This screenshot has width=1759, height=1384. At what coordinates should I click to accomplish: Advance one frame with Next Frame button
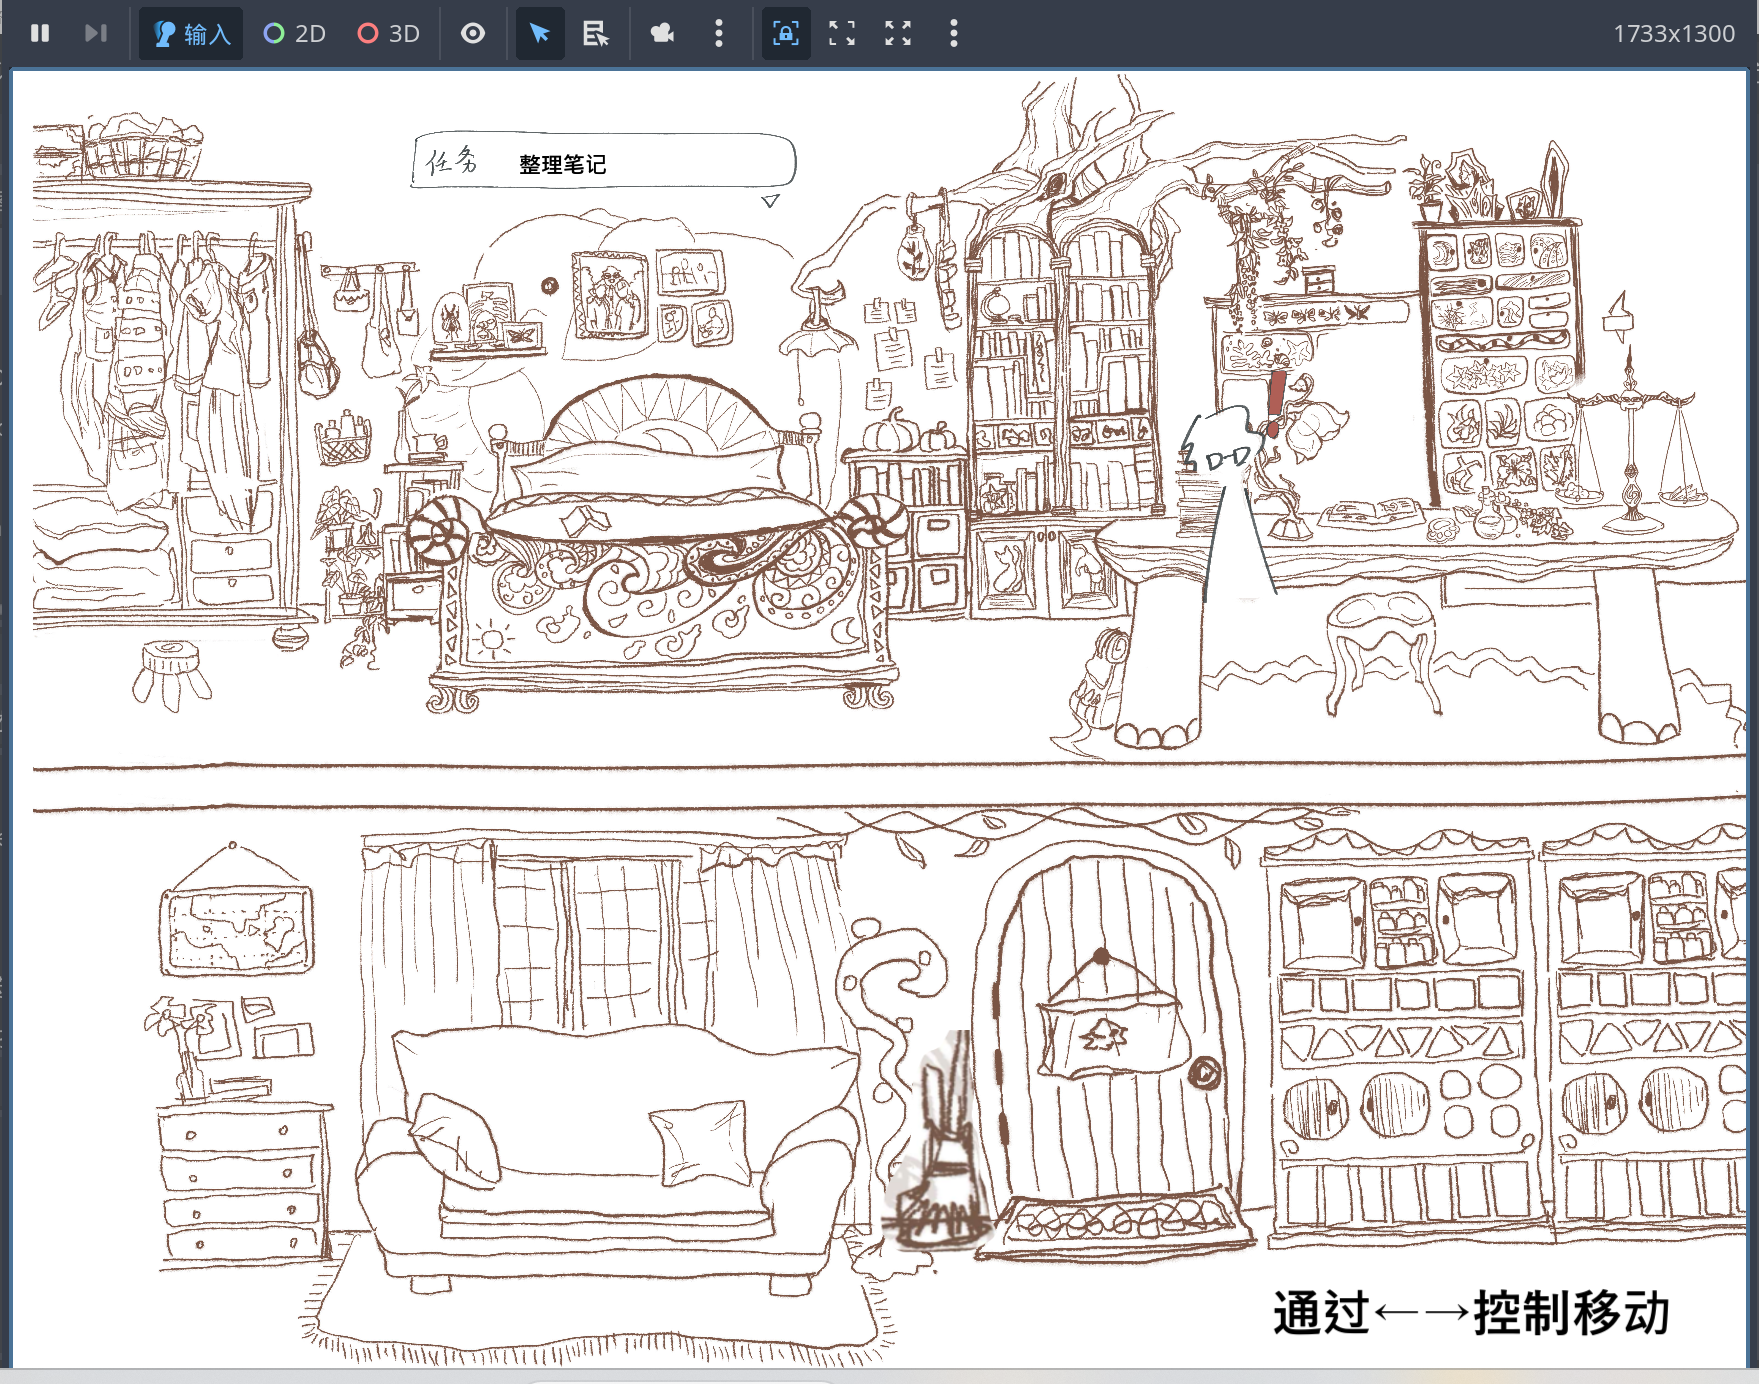(x=95, y=34)
